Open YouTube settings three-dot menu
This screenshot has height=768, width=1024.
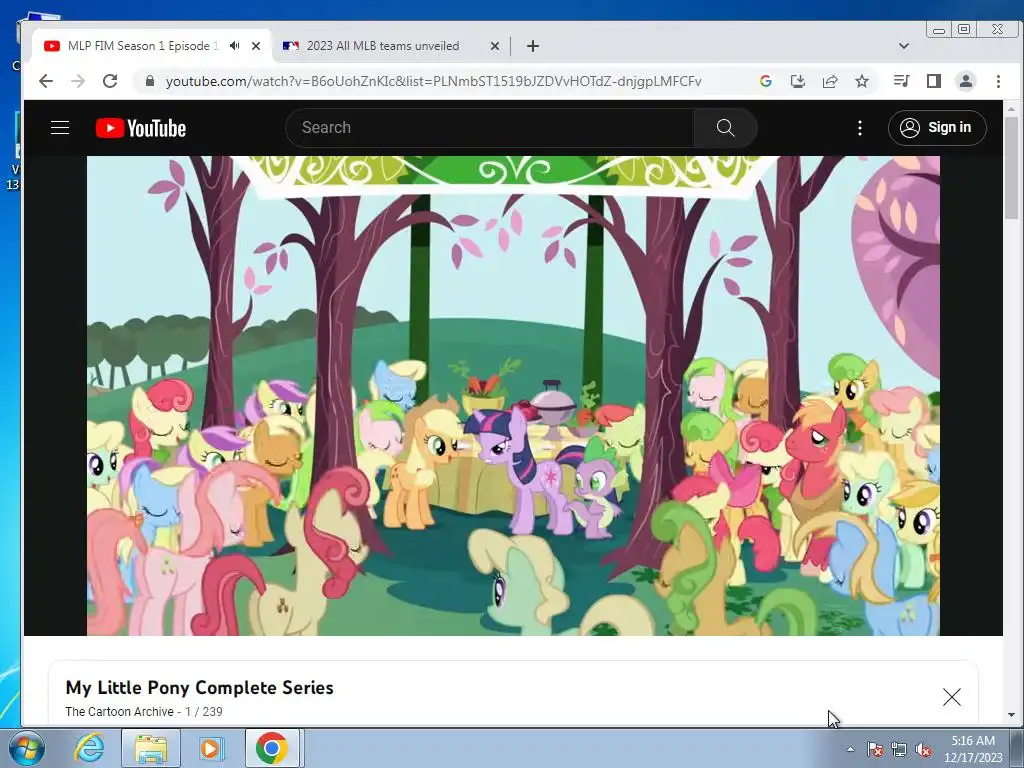coord(859,128)
